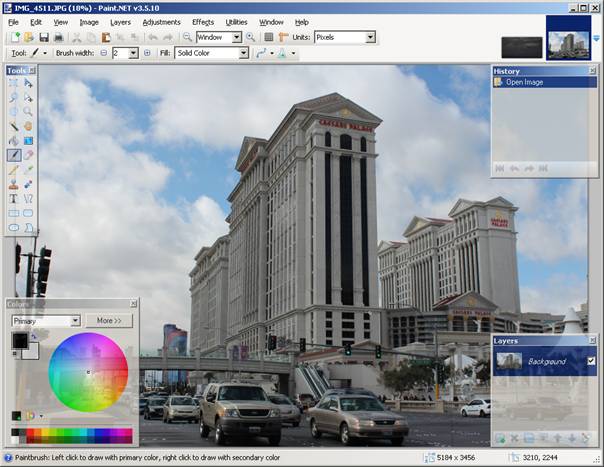Select the Rounded Rectangle shape tool

point(28,213)
